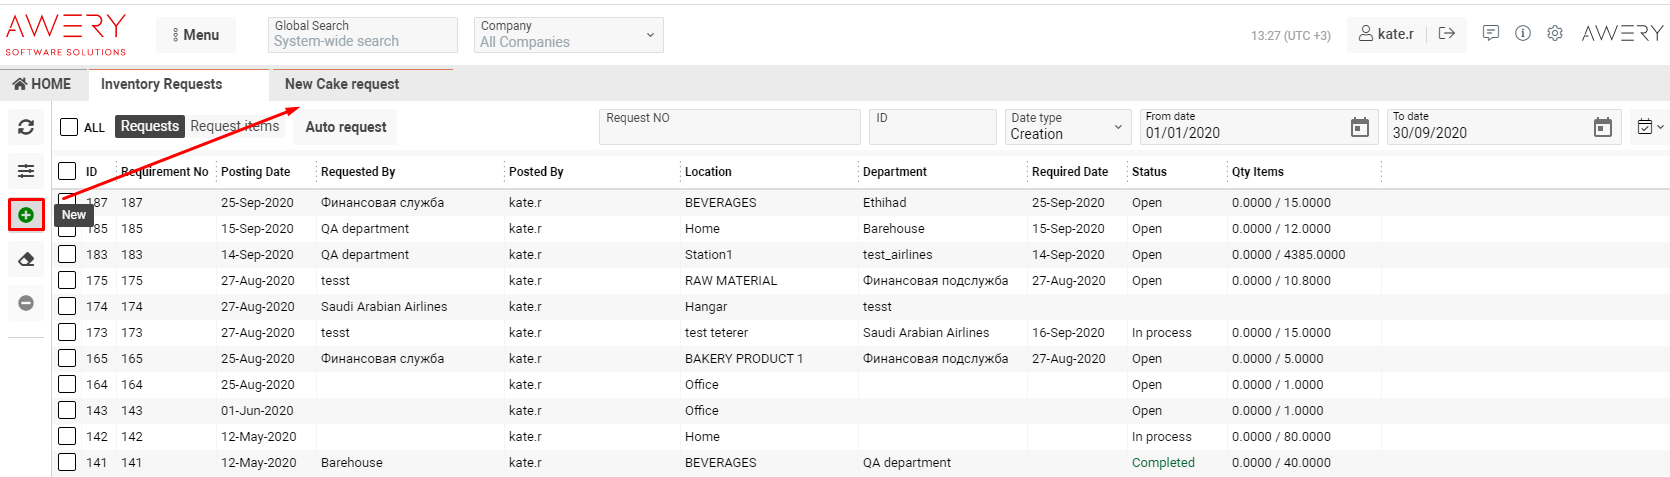Click the Auto request button
This screenshot has height=477, width=1670.
345,127
